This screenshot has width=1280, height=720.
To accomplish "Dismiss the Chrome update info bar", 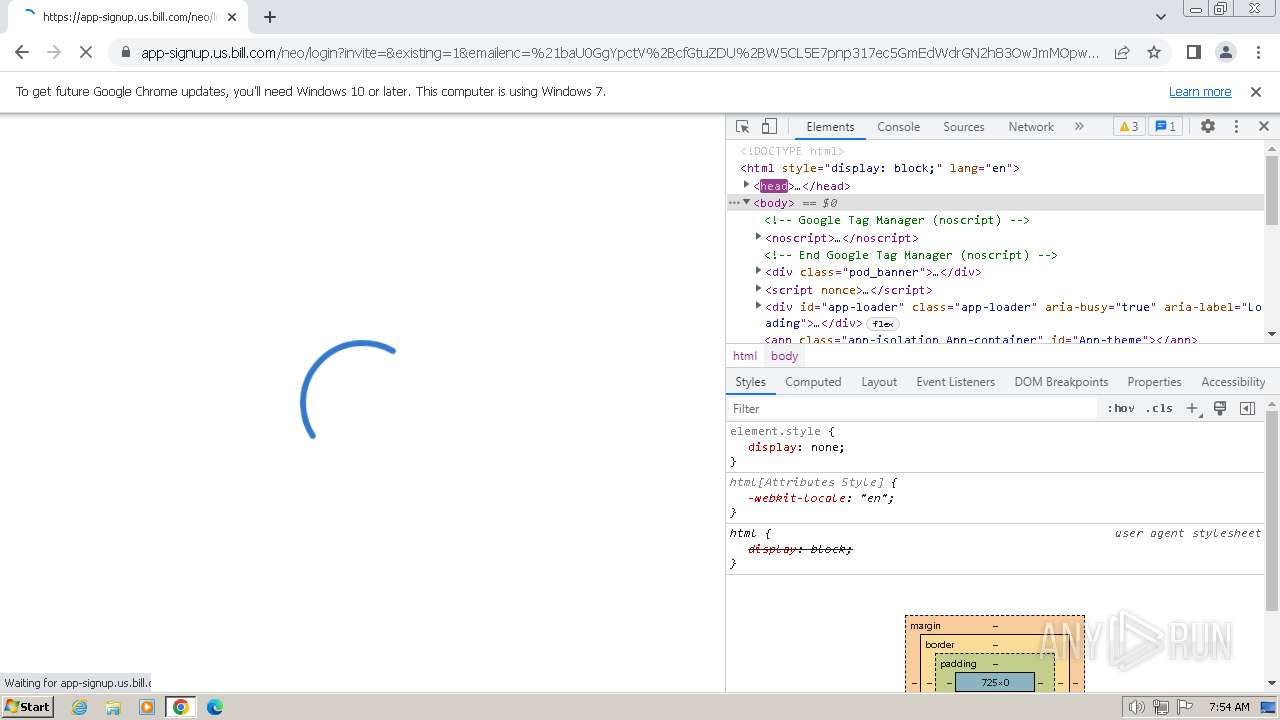I will click(1256, 91).
